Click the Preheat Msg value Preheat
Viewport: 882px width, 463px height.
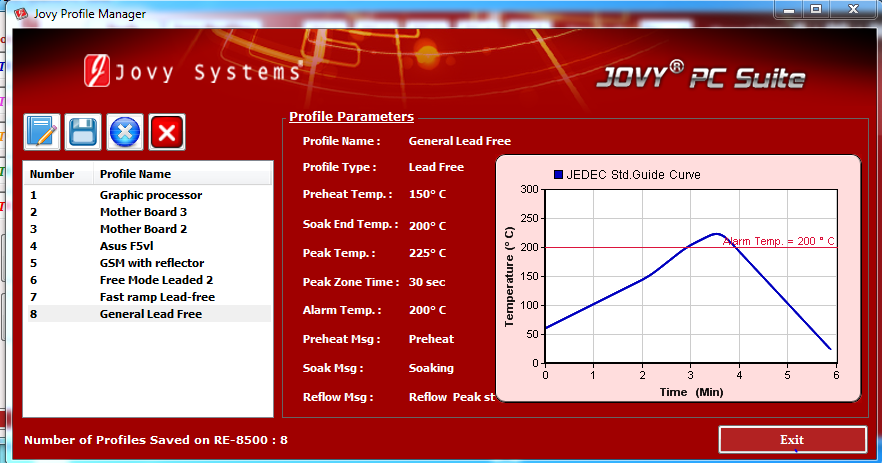431,339
